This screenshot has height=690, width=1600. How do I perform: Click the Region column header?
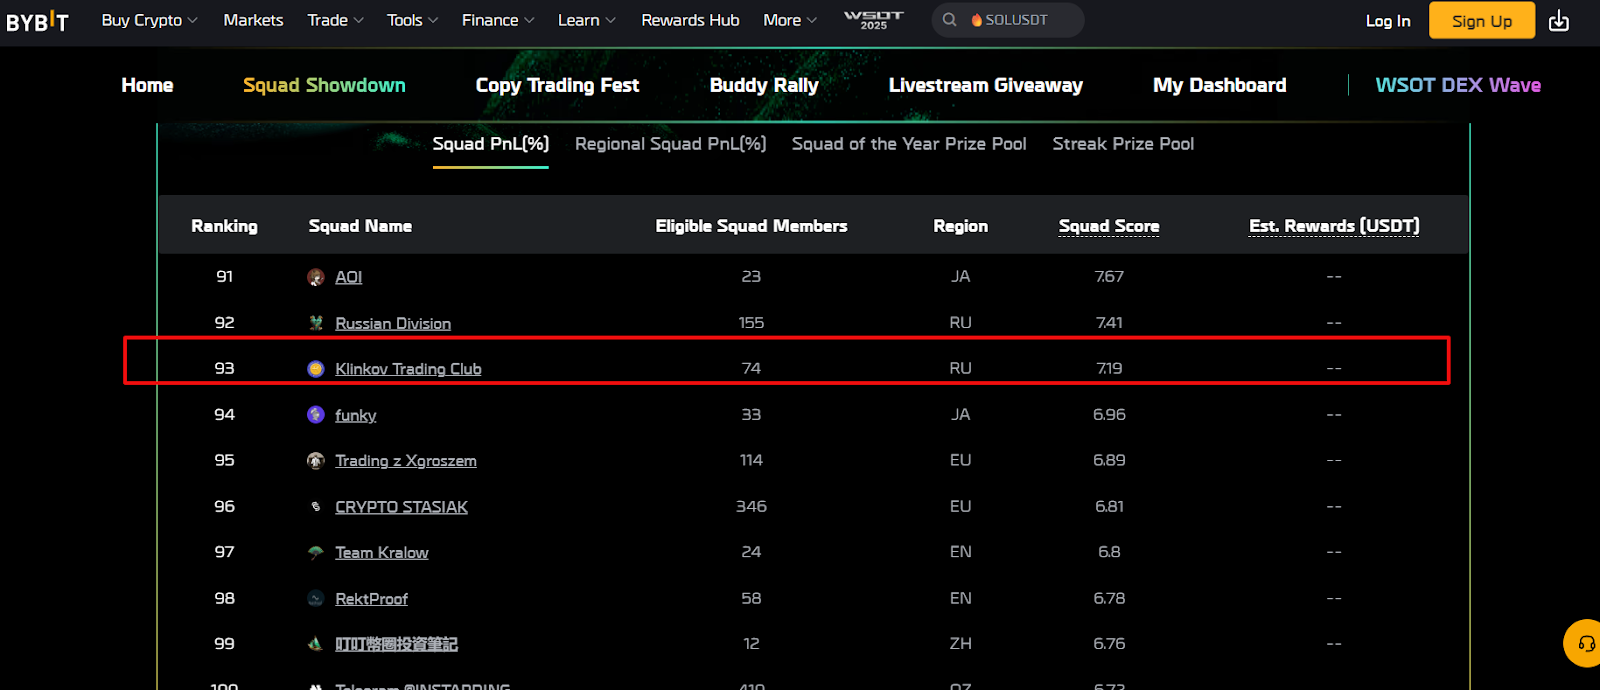[960, 226]
